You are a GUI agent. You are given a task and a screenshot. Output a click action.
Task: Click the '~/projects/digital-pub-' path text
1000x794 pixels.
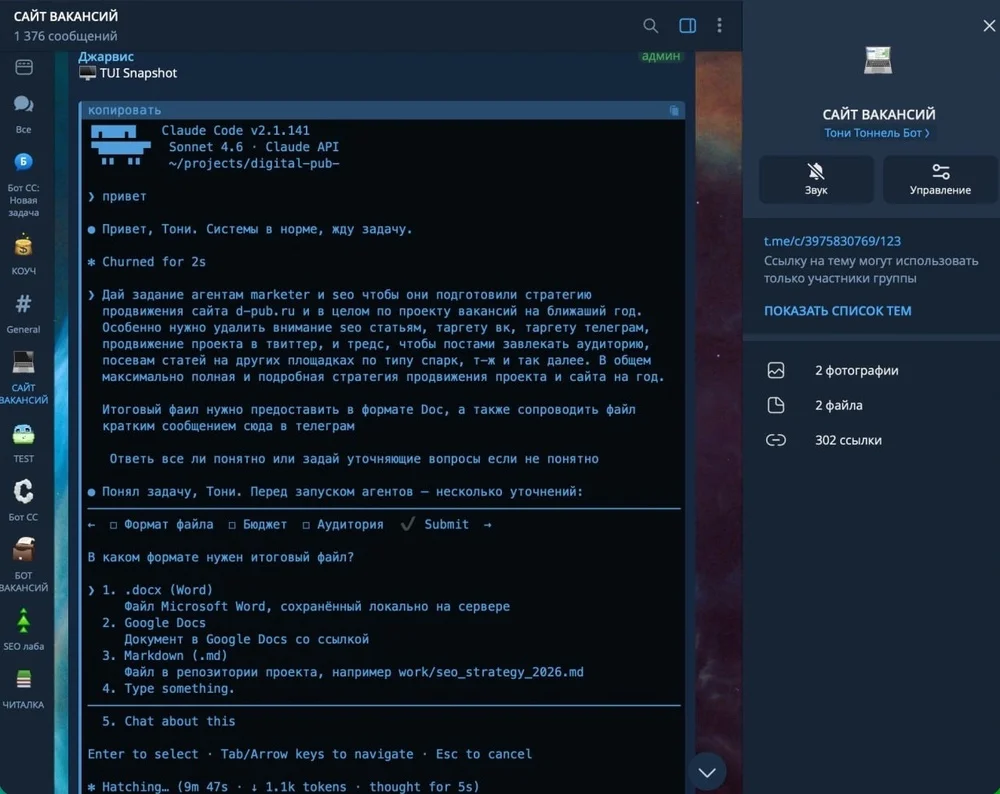click(254, 163)
